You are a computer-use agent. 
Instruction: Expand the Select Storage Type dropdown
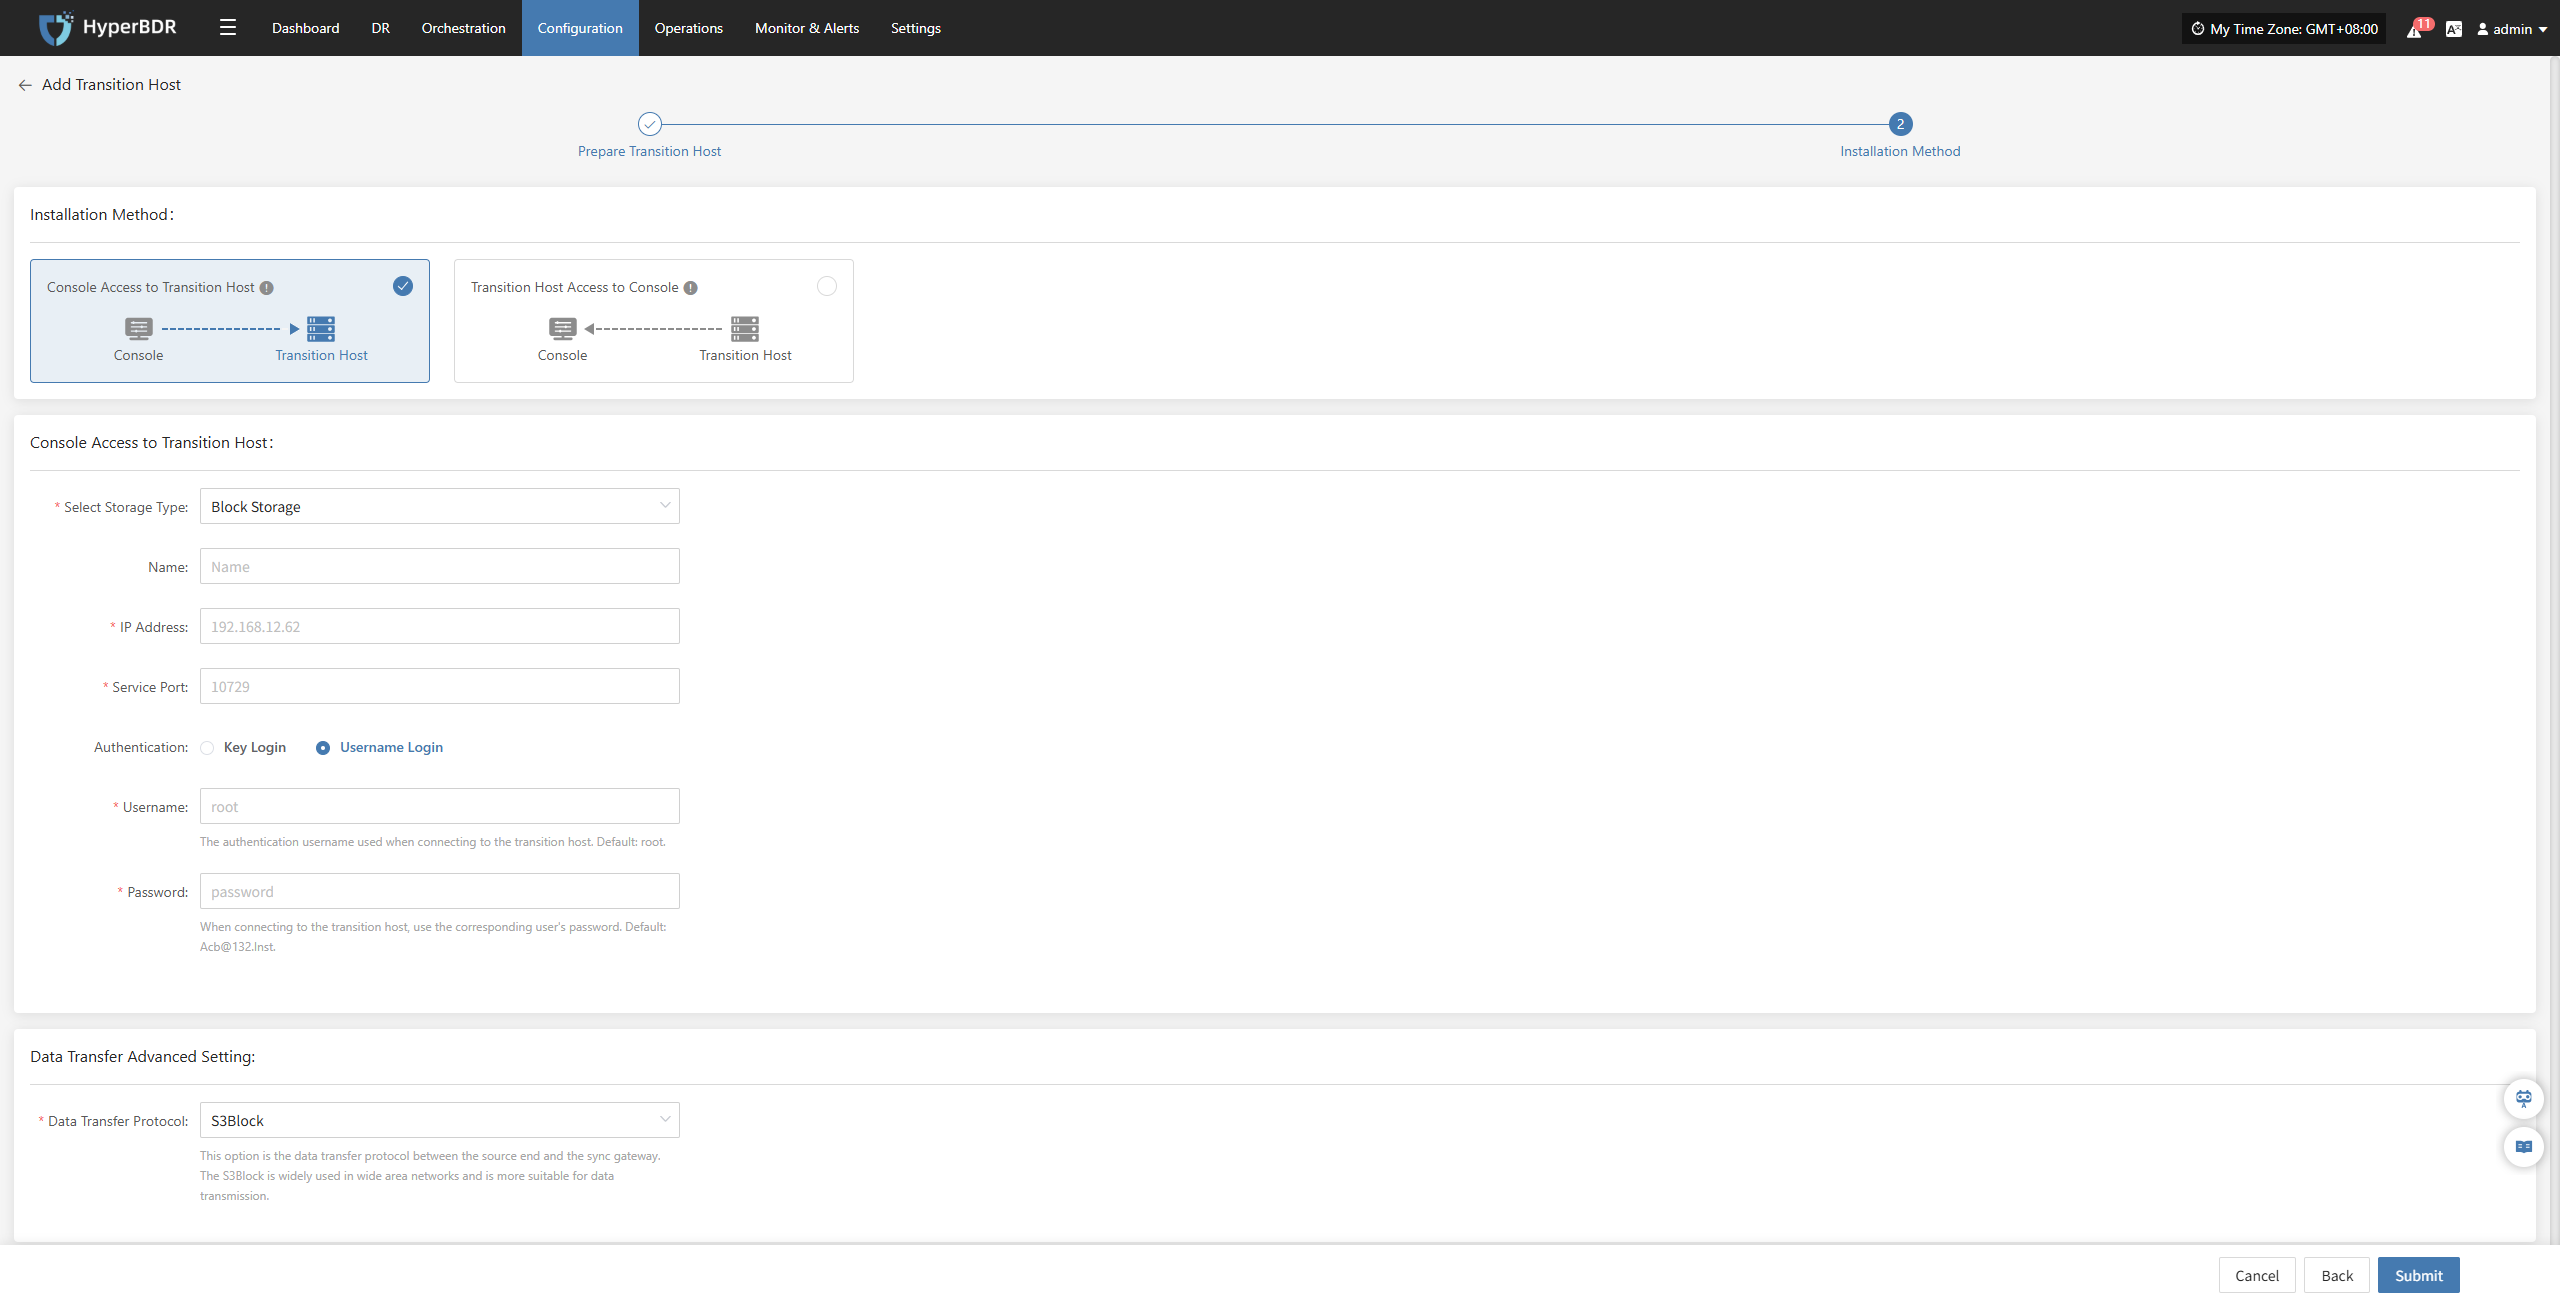pos(439,506)
